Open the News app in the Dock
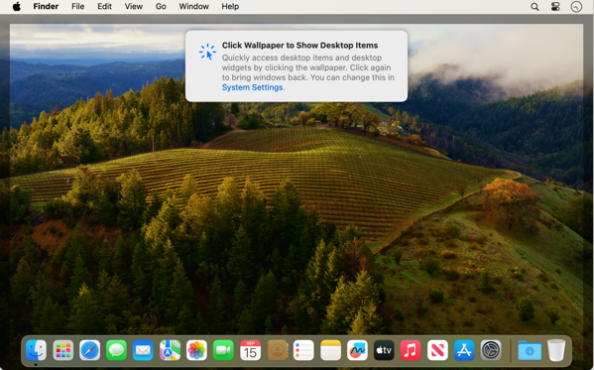Image resolution: width=594 pixels, height=370 pixels. point(438,350)
